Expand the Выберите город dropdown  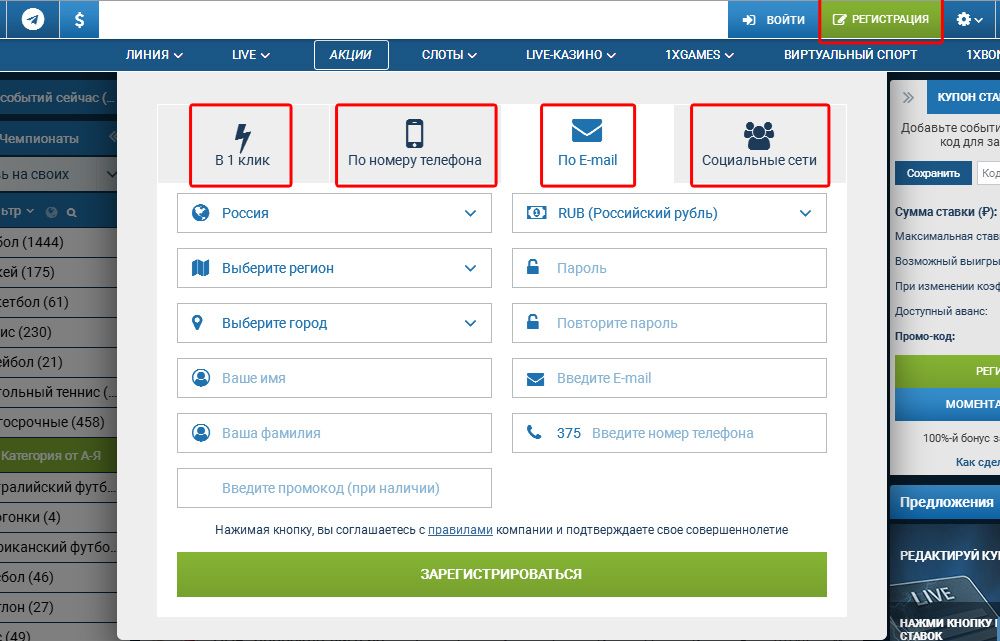coord(334,323)
